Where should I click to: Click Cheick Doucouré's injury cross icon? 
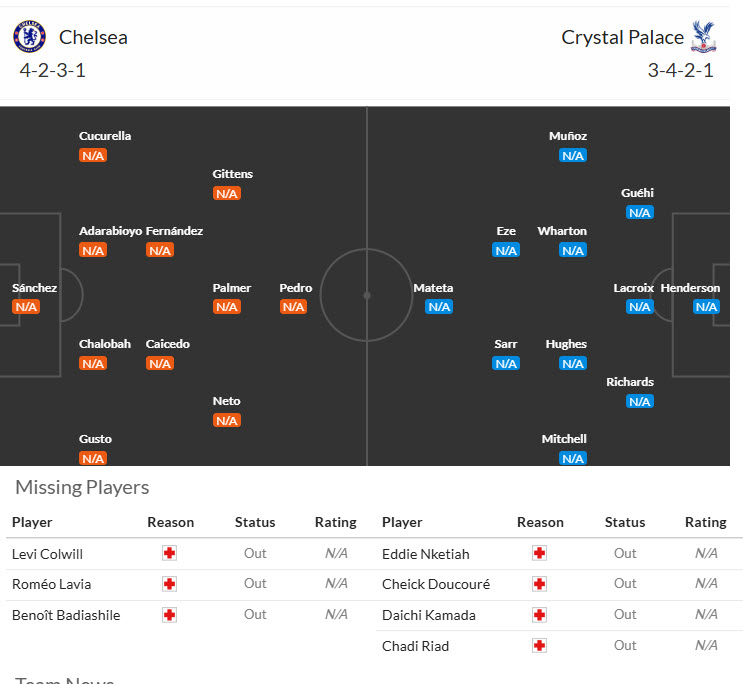(x=539, y=584)
